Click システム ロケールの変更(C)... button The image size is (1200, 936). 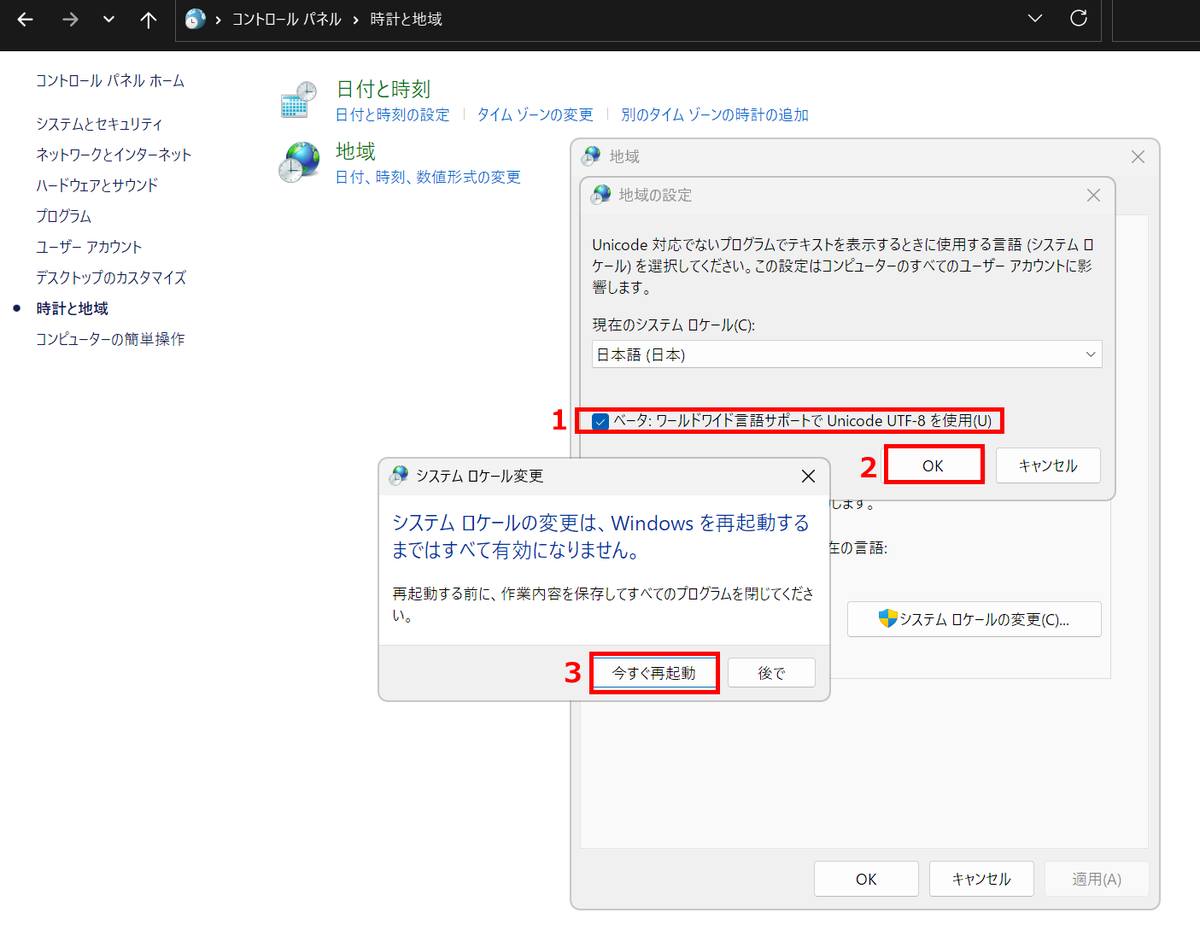pos(974,619)
